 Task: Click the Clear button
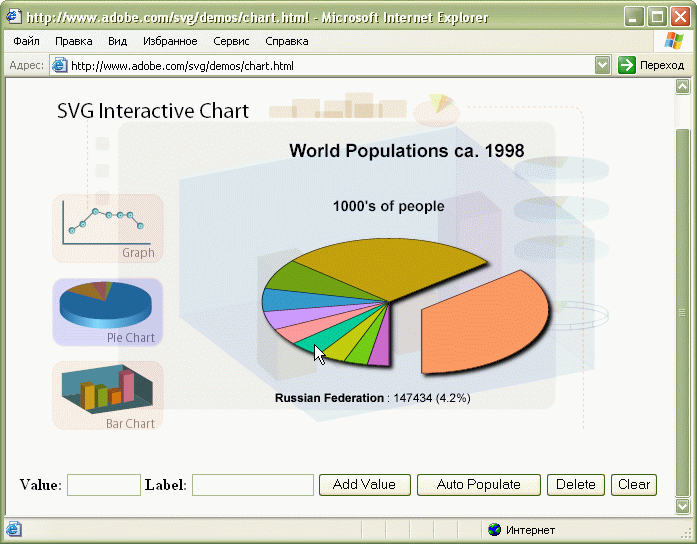634,484
